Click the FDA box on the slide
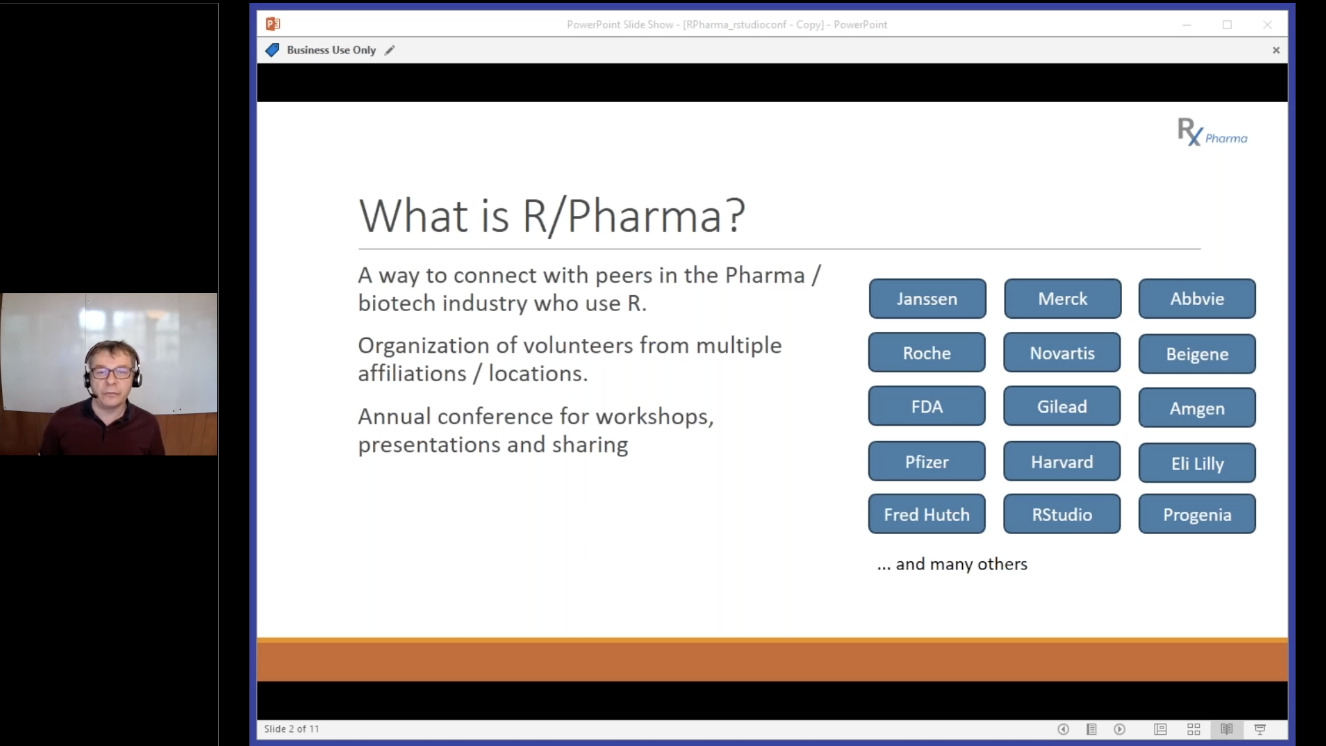Viewport: 1326px width, 746px height. pos(927,406)
